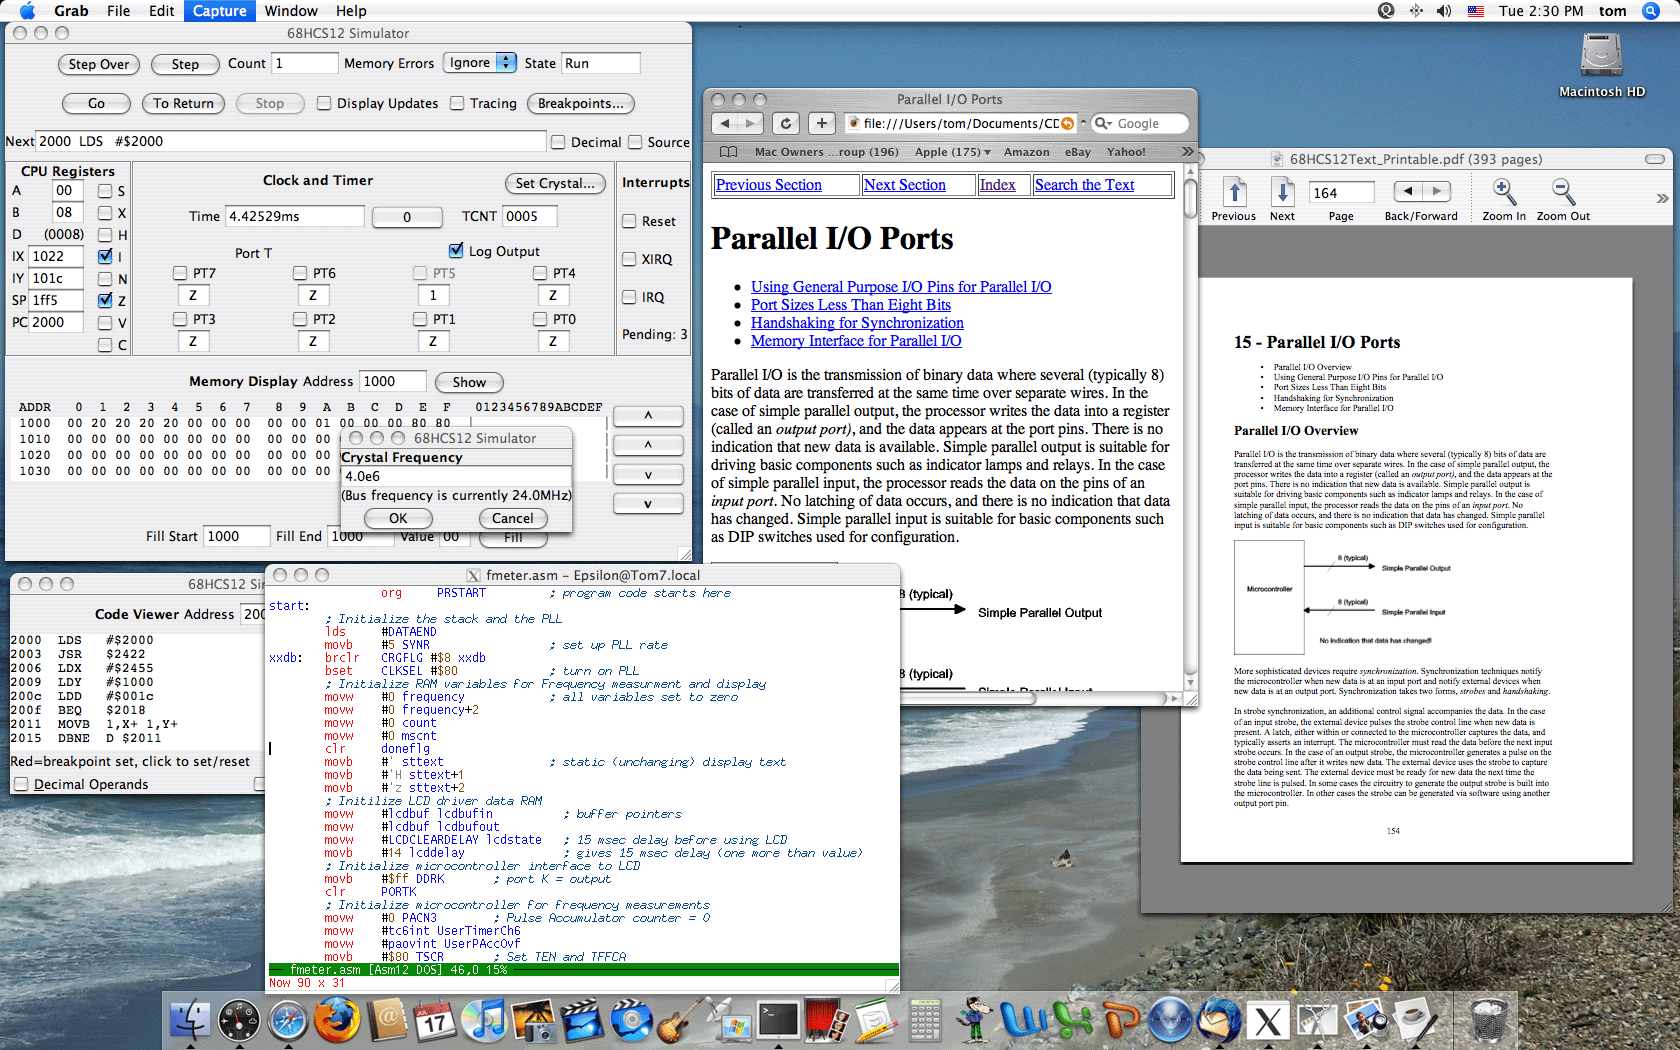Click Zoom In icon in PDF viewer
Screen dimensions: 1680x1050
1502,192
